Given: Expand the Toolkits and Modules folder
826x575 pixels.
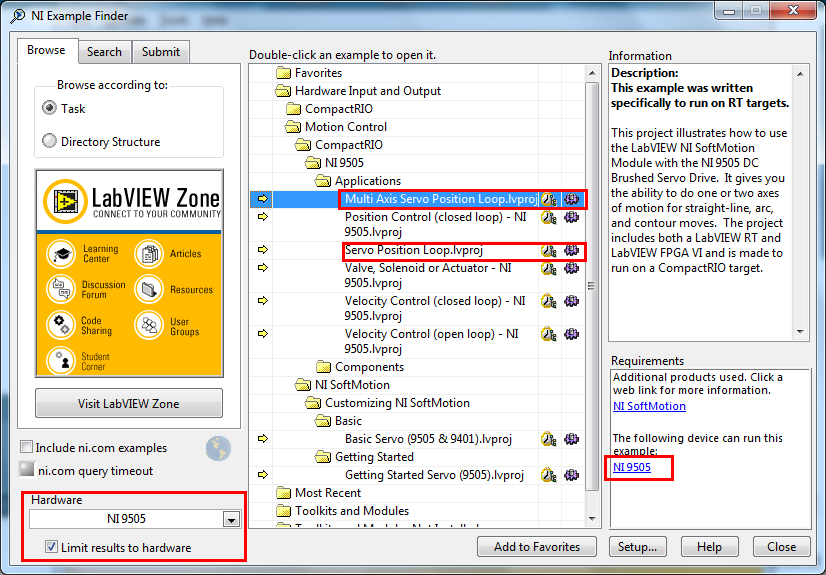Looking at the screenshot, I should coord(283,511).
